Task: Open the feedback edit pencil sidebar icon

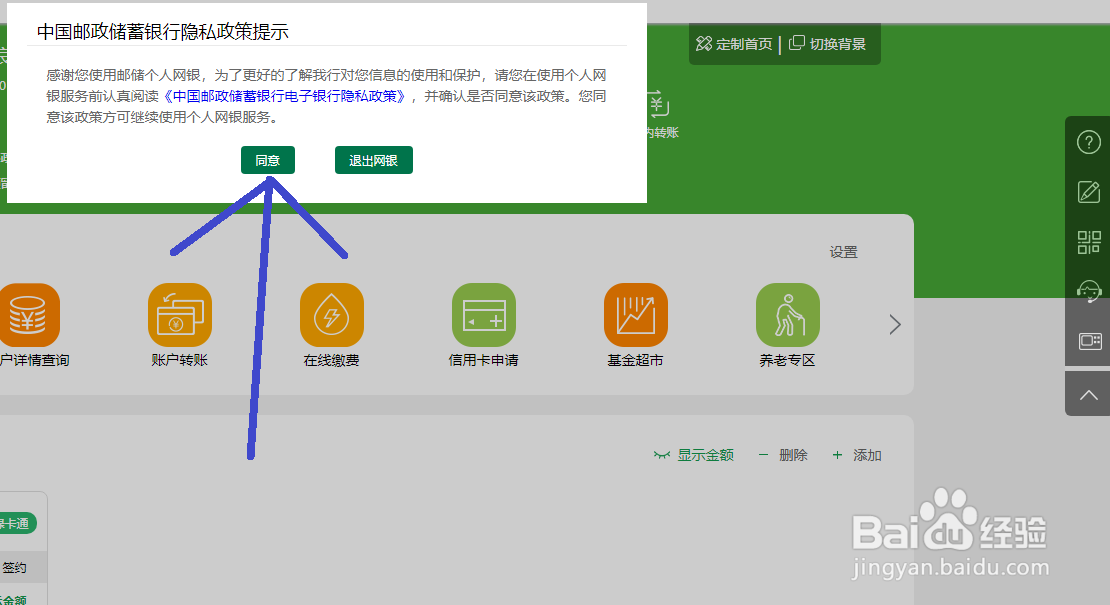Action: tap(1089, 192)
